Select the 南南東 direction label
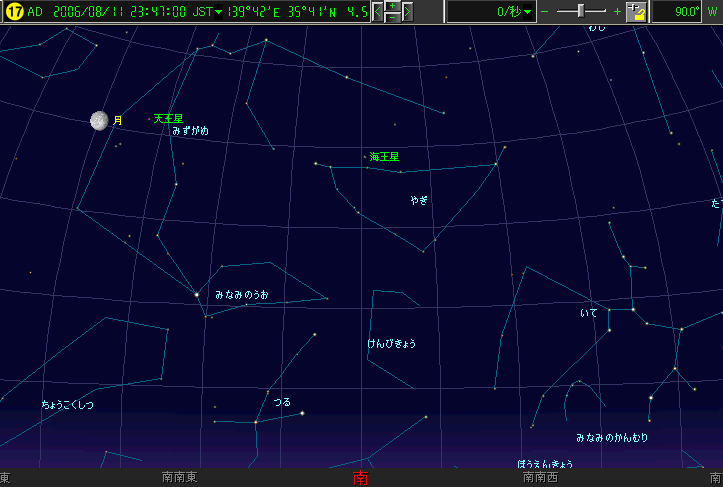This screenshot has height=487, width=723. click(x=180, y=478)
